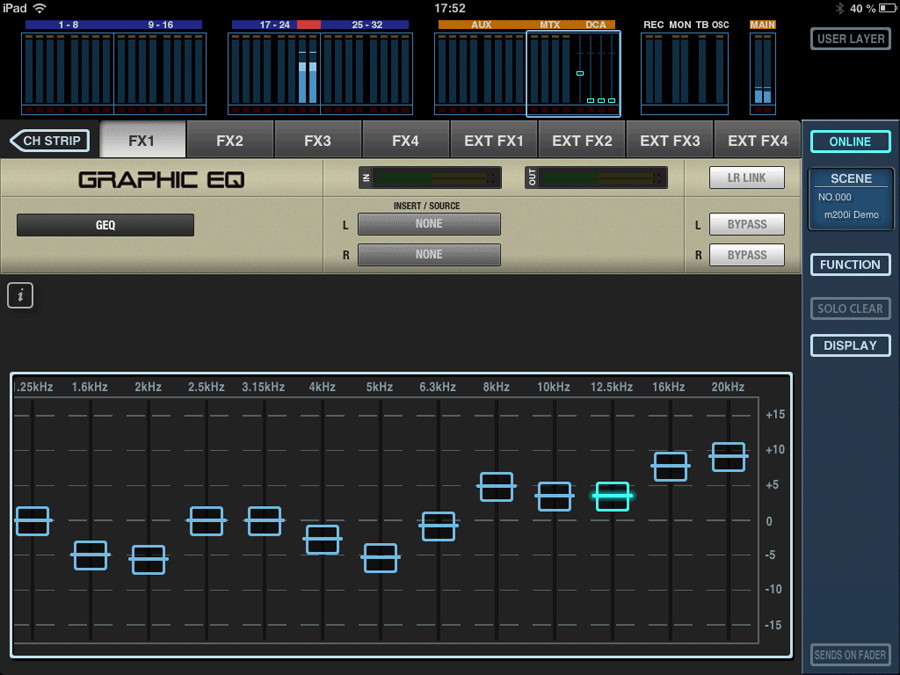
Task: Toggle the LR LINK button
Action: [747, 178]
